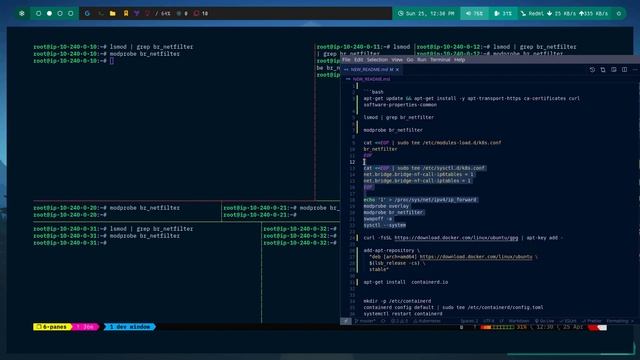Click the purple app icon in top bar
The image size is (640, 360).
[x=137, y=13]
